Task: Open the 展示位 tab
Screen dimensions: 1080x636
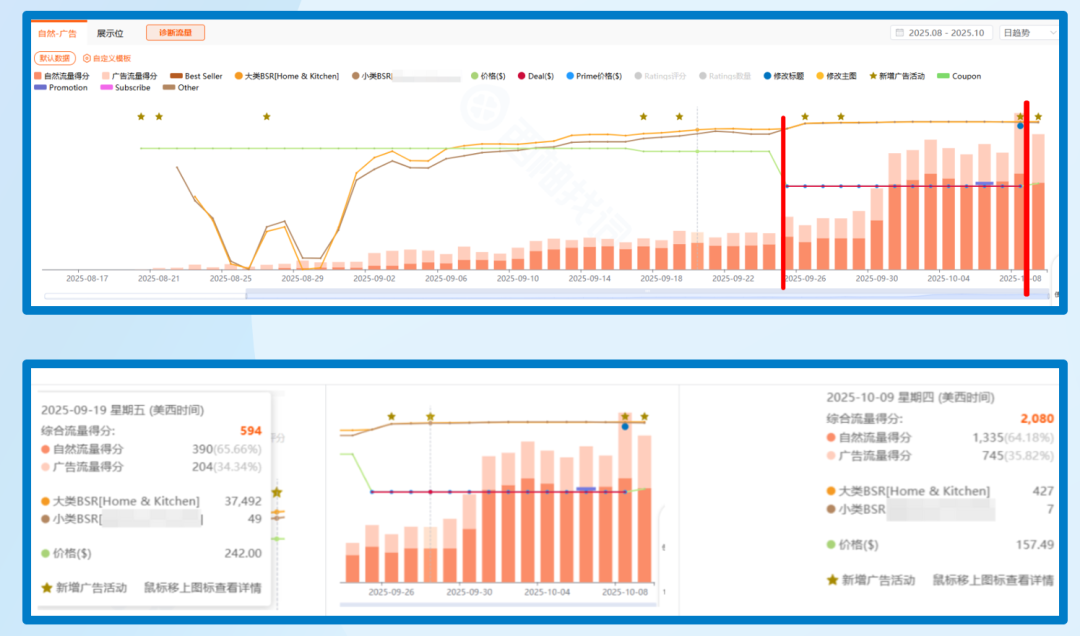Action: [x=110, y=33]
